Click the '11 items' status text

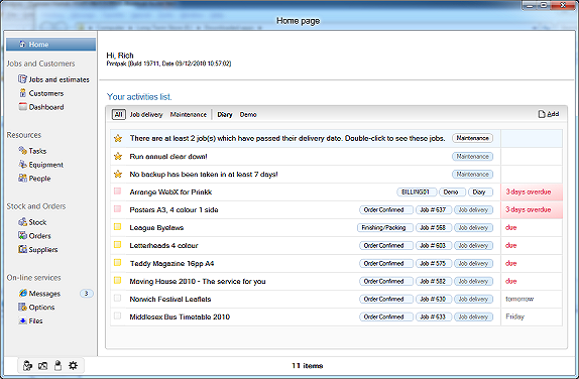click(x=307, y=366)
